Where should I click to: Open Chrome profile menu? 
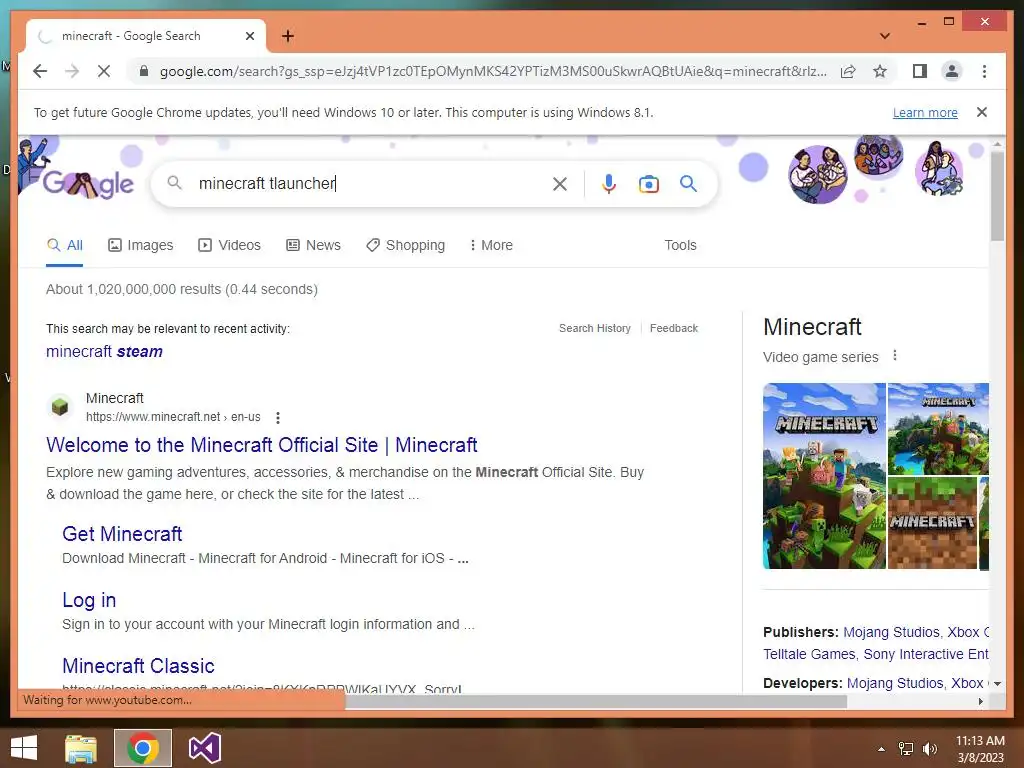point(952,71)
